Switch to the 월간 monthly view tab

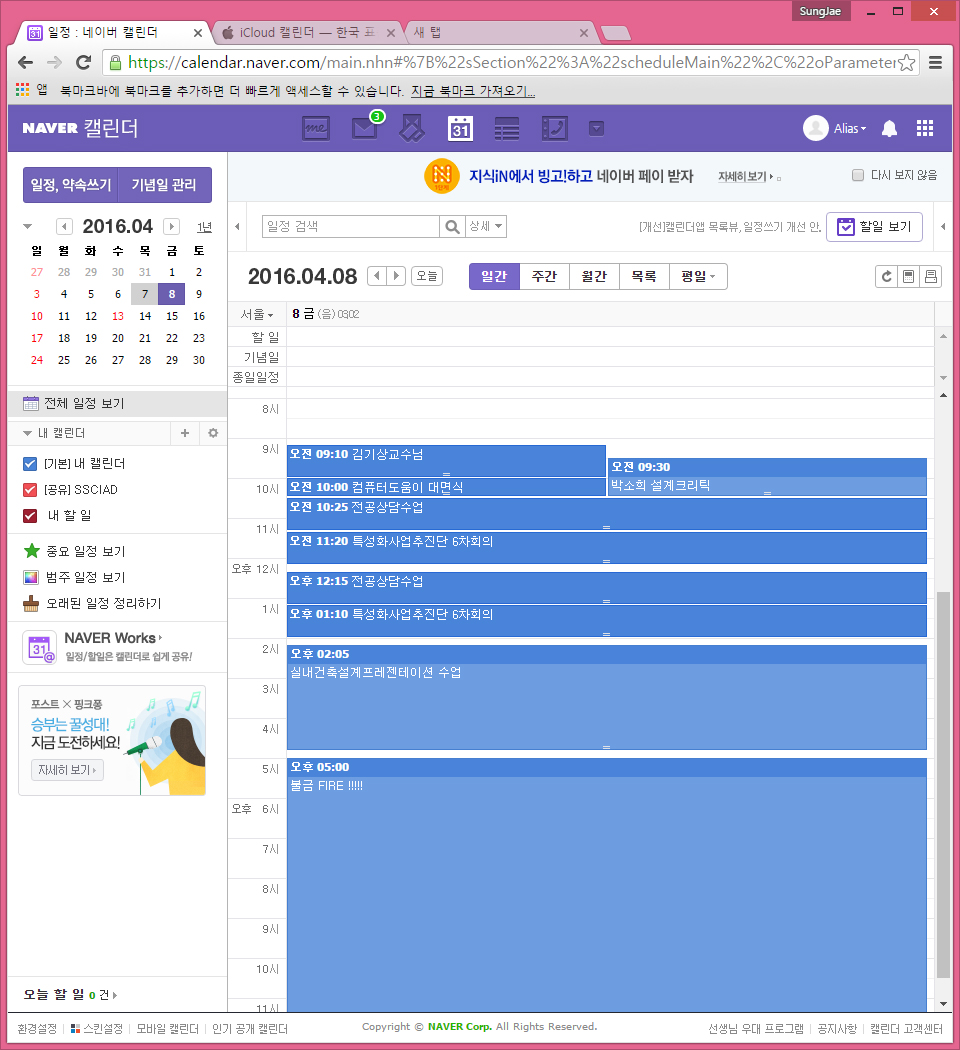[594, 277]
